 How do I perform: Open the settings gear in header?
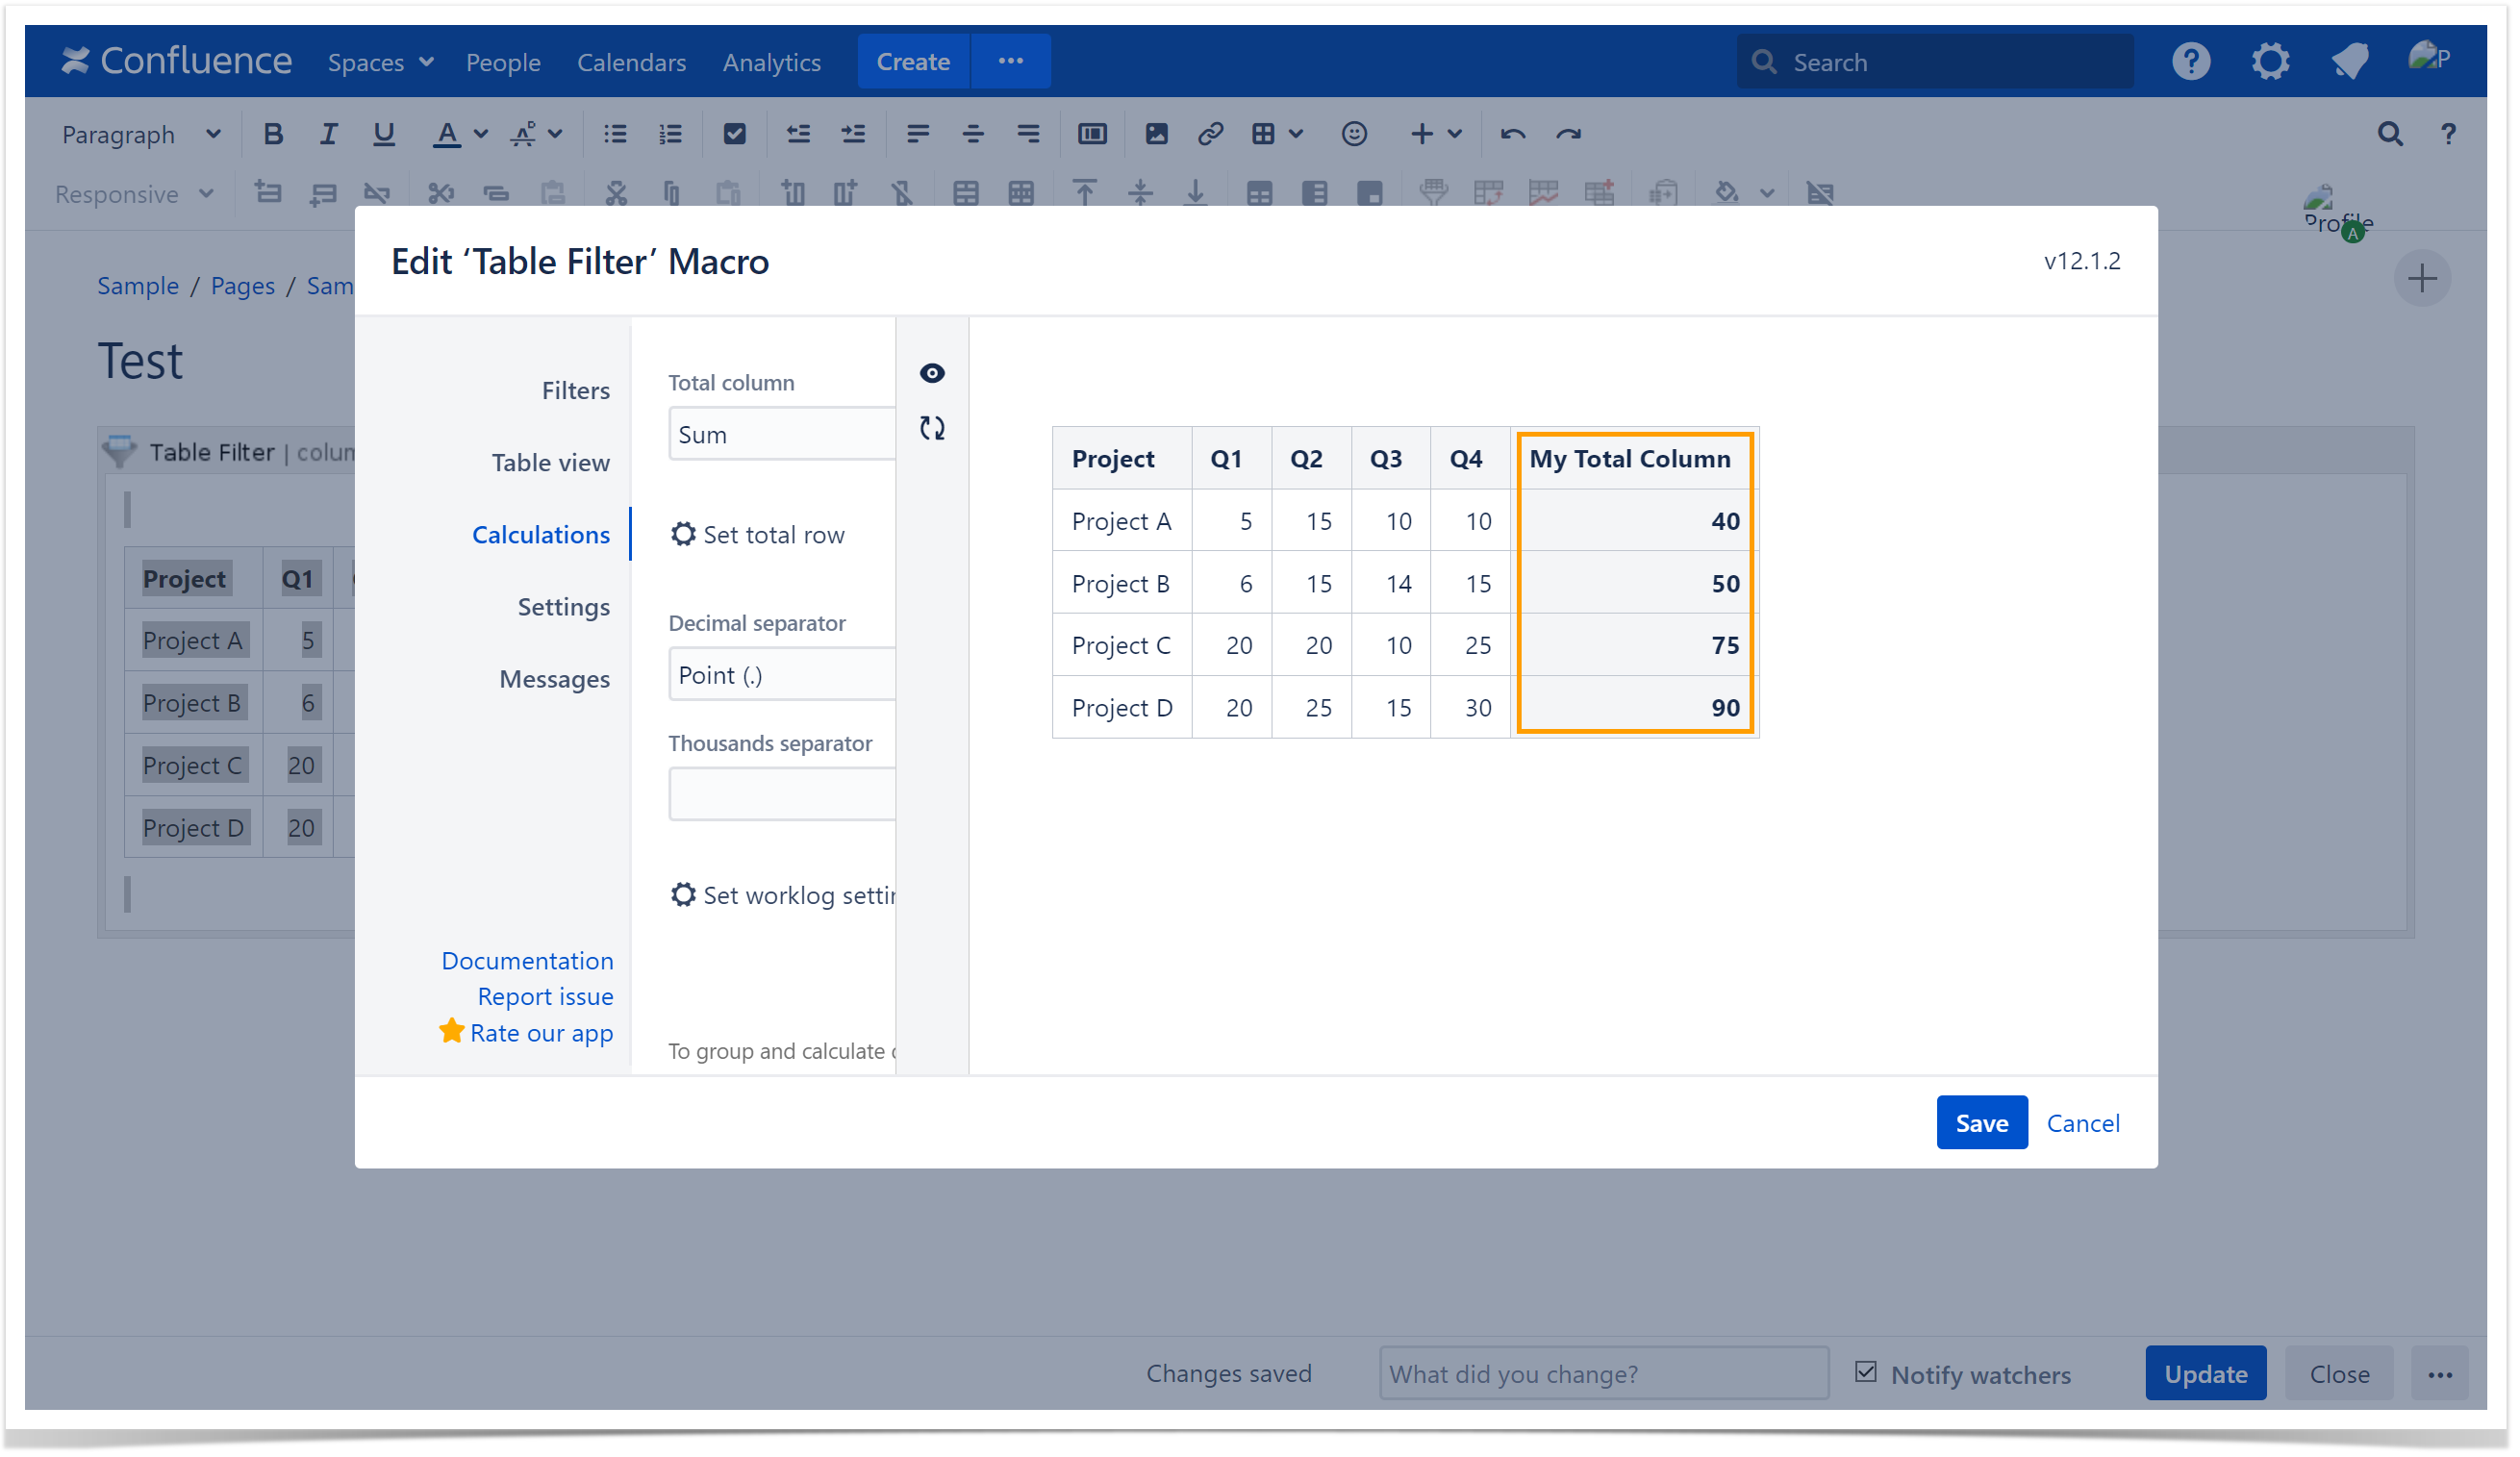2270,62
